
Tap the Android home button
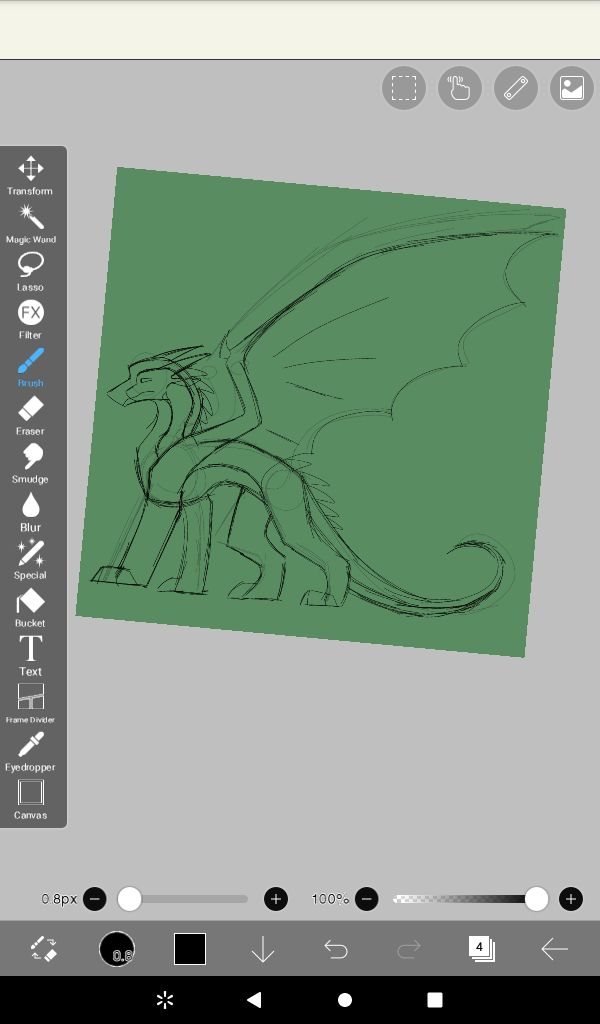point(345,1000)
